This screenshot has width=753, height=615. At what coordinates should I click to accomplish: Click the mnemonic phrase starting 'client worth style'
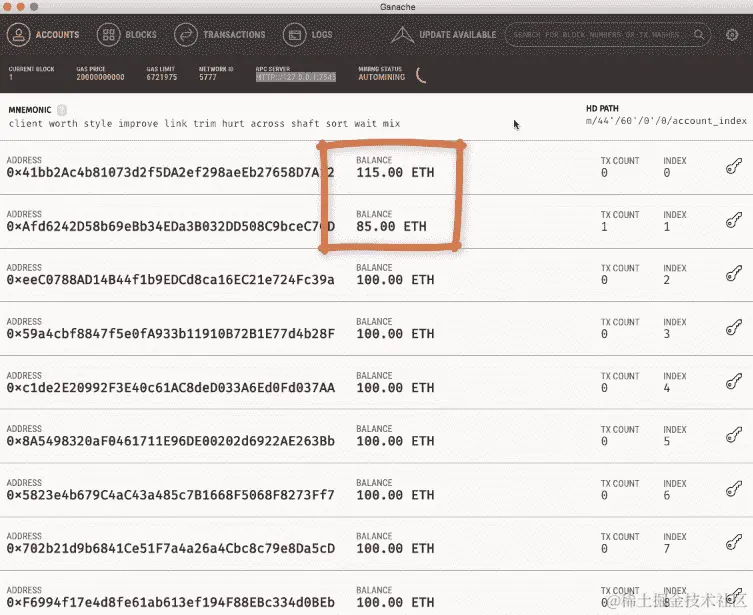click(205, 123)
